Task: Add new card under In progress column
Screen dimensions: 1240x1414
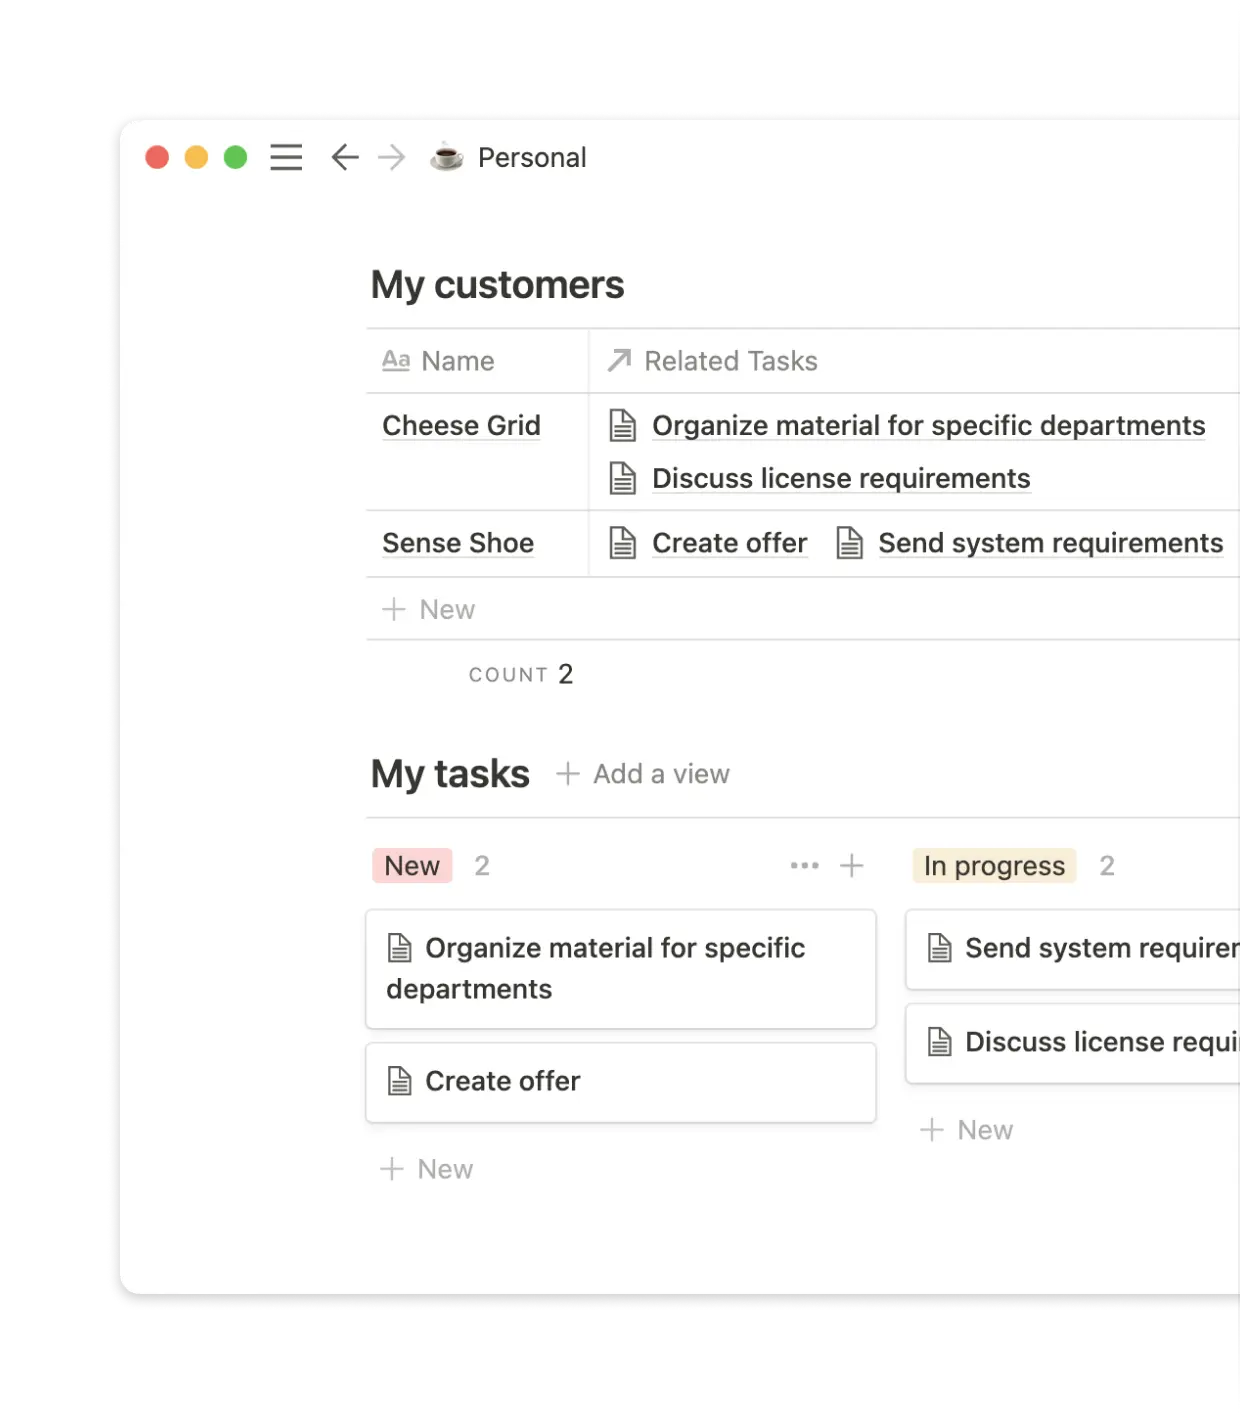Action: pyautogui.click(x=967, y=1130)
